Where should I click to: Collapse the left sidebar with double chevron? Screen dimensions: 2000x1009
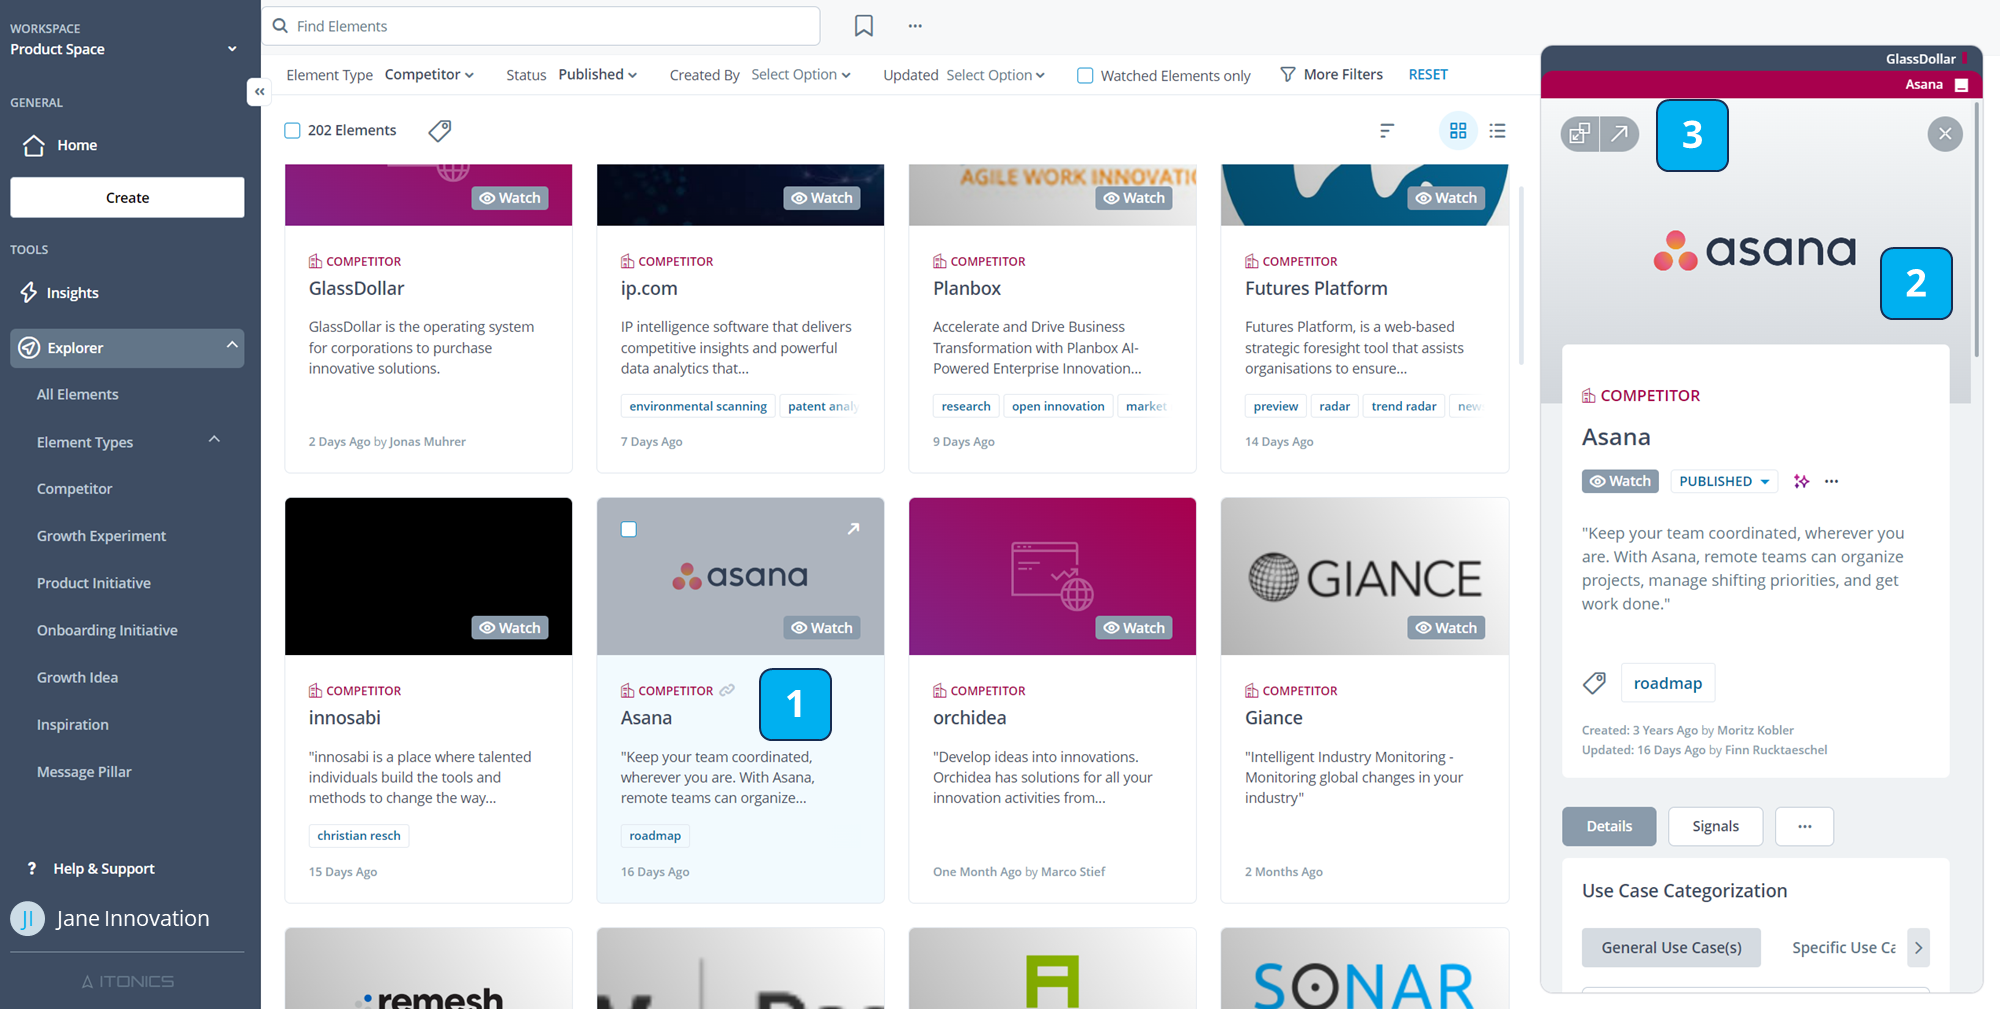pyautogui.click(x=259, y=92)
